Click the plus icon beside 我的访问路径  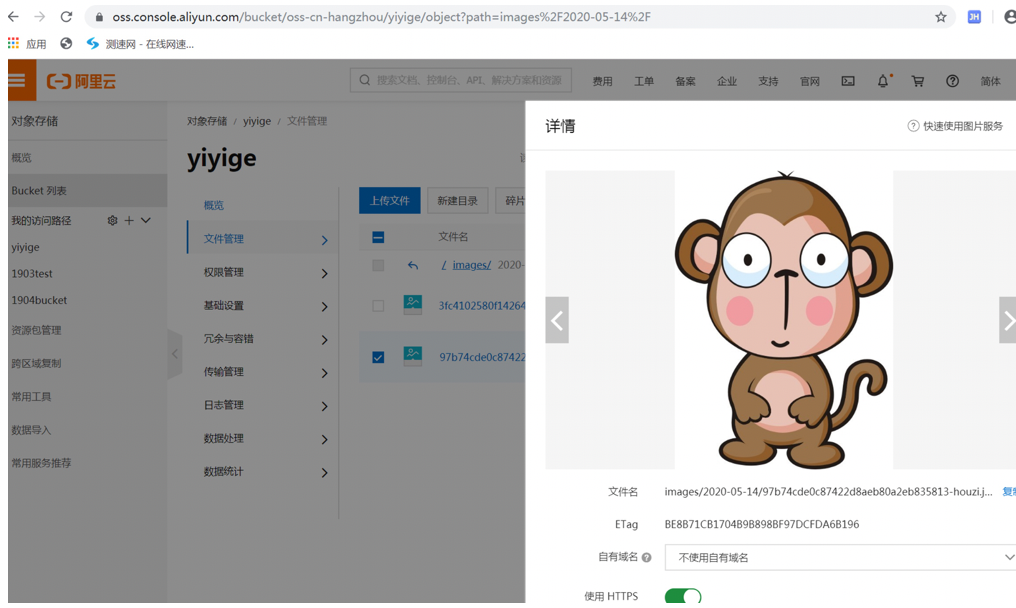tap(129, 220)
